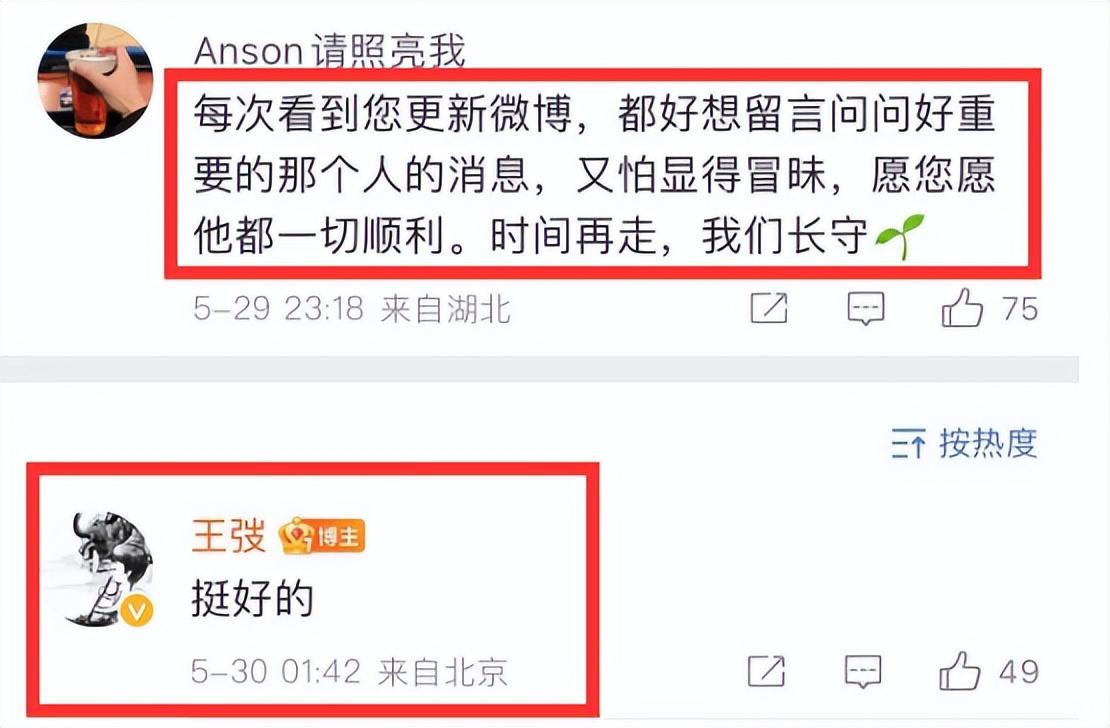Sort comments 按热度

(x=988, y=444)
